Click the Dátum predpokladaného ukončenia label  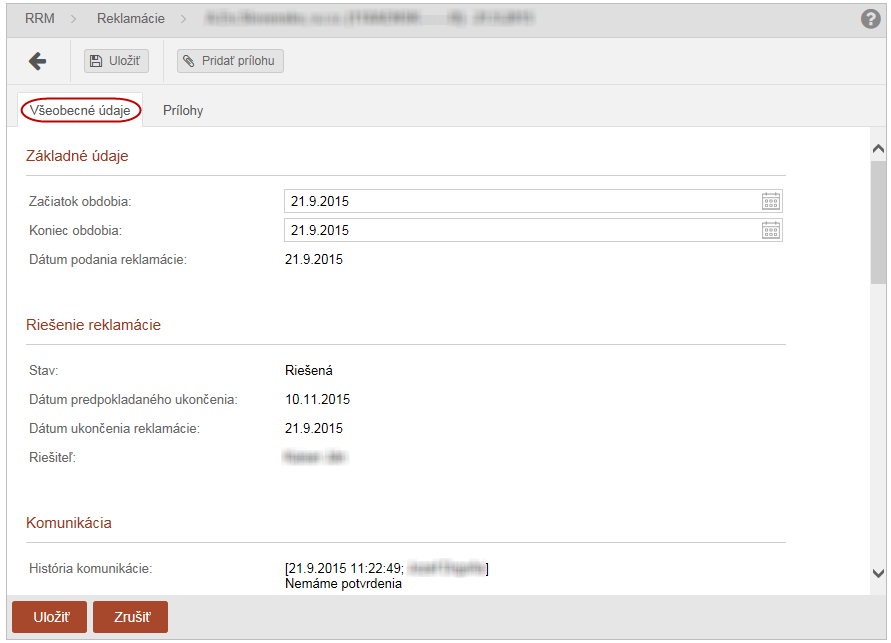(133, 399)
